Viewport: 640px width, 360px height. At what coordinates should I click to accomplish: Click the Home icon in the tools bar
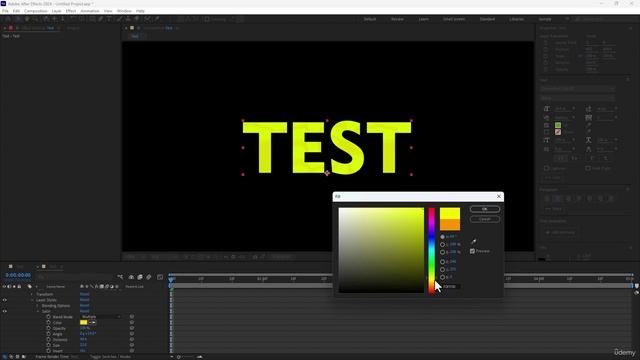[8, 19]
